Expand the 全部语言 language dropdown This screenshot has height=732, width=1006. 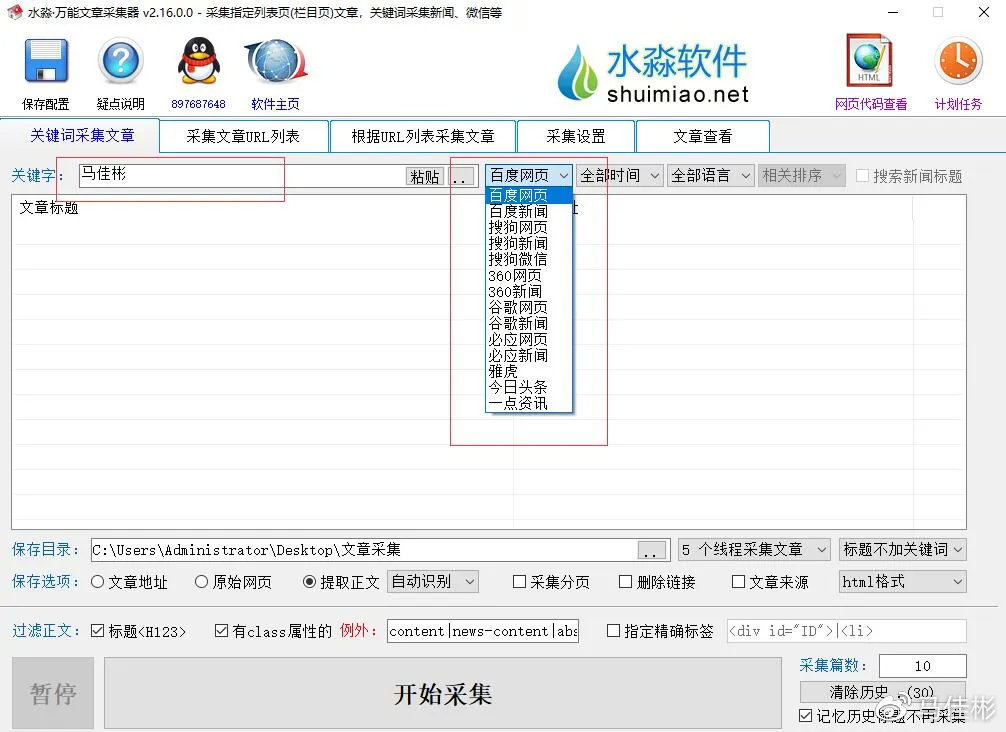(x=710, y=175)
